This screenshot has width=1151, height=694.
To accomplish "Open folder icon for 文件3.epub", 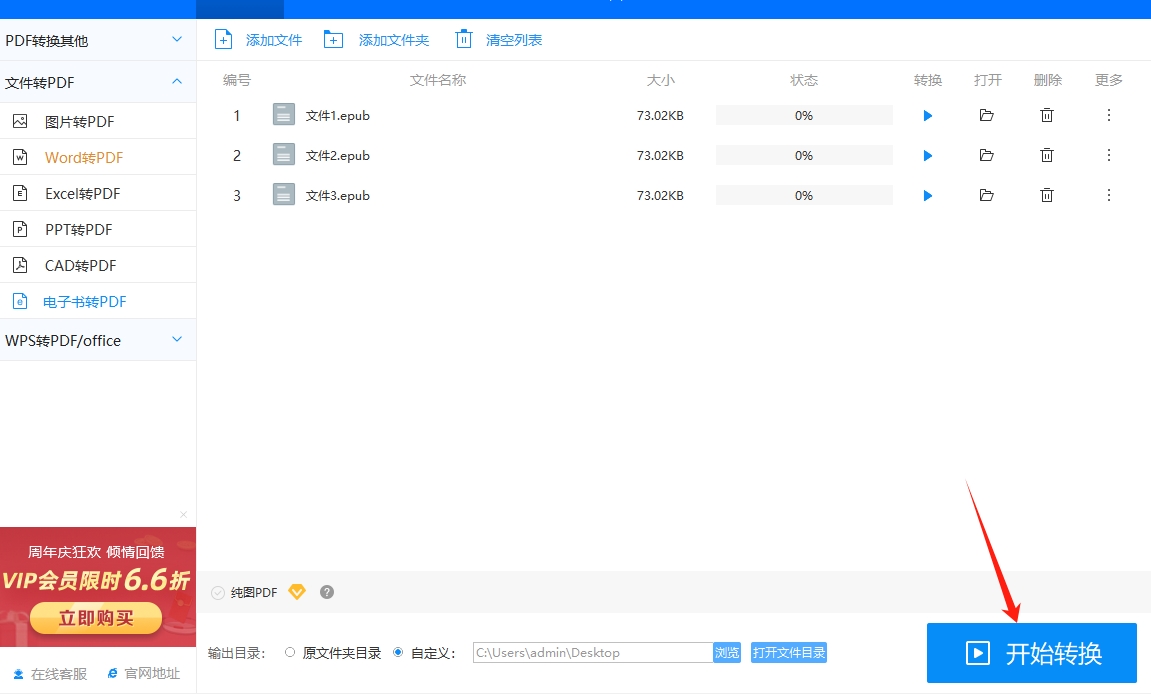I will tap(987, 195).
